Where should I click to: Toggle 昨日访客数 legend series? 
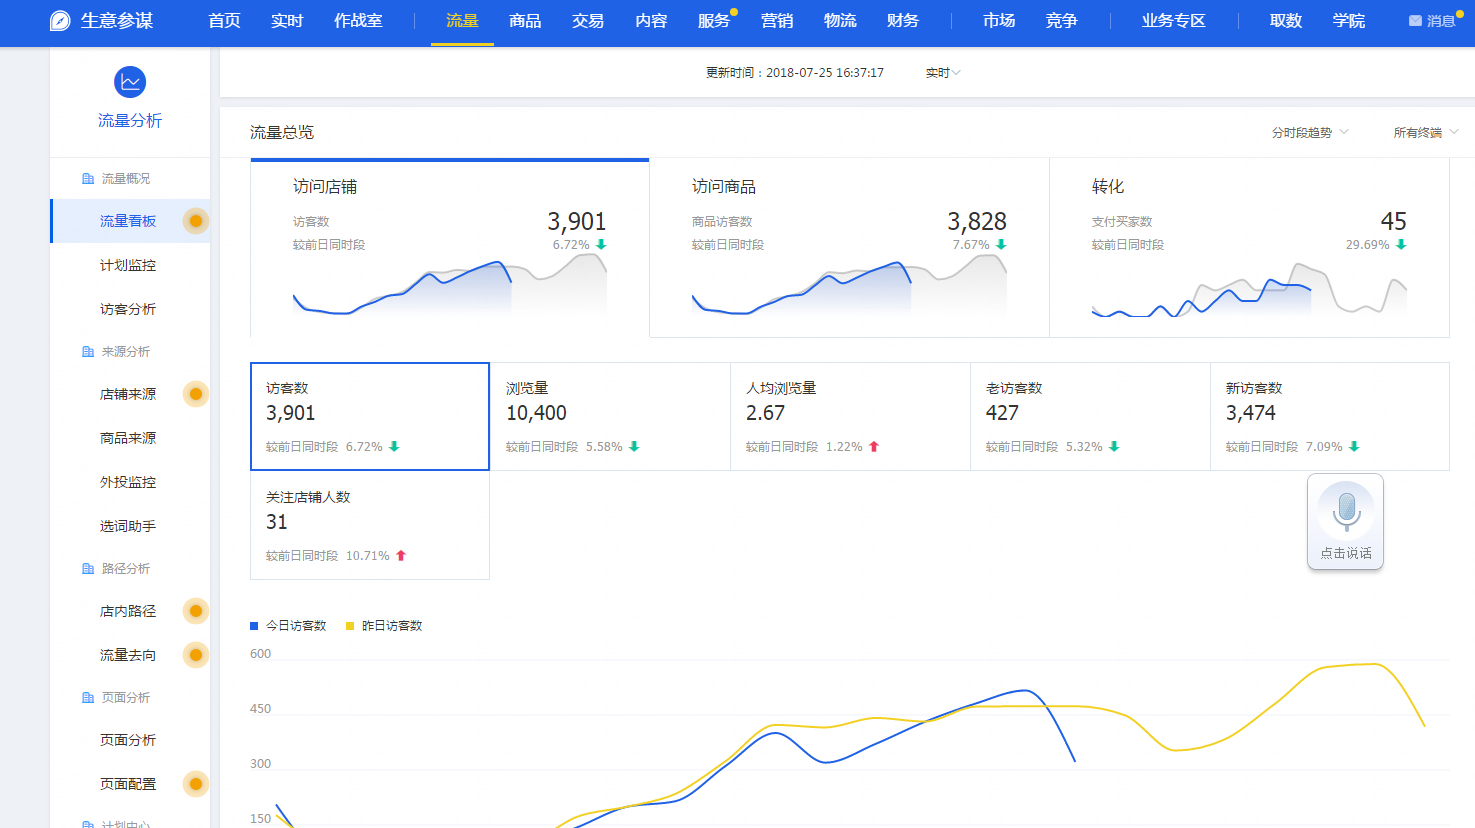pos(384,626)
